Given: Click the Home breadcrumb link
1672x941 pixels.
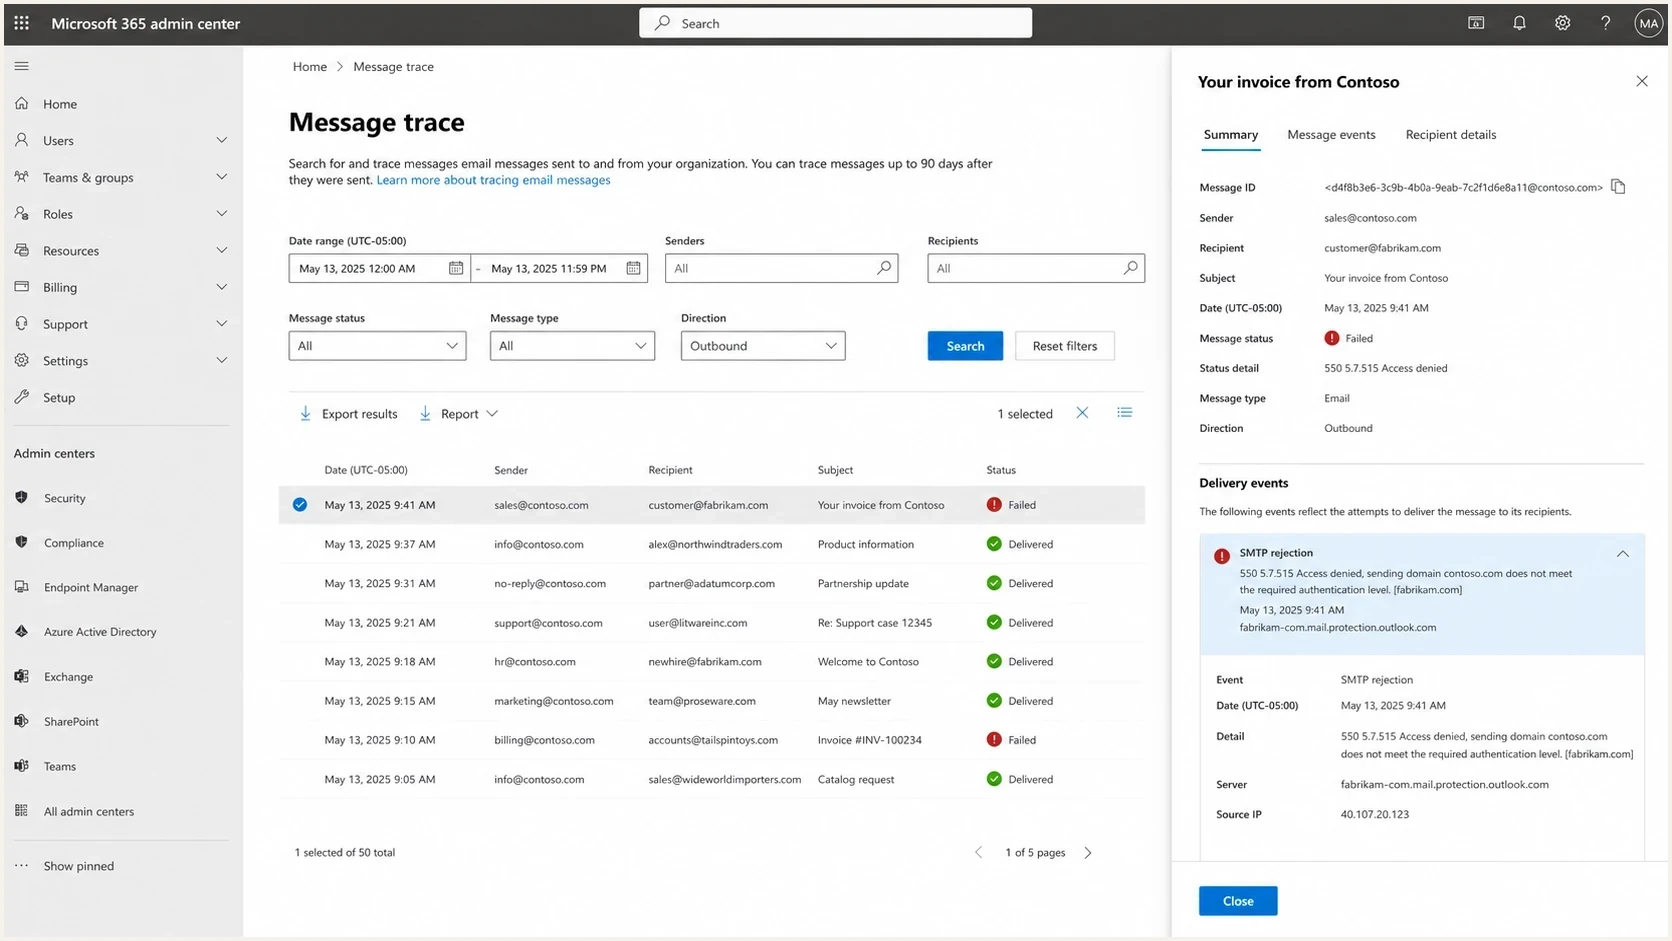Looking at the screenshot, I should pos(309,67).
